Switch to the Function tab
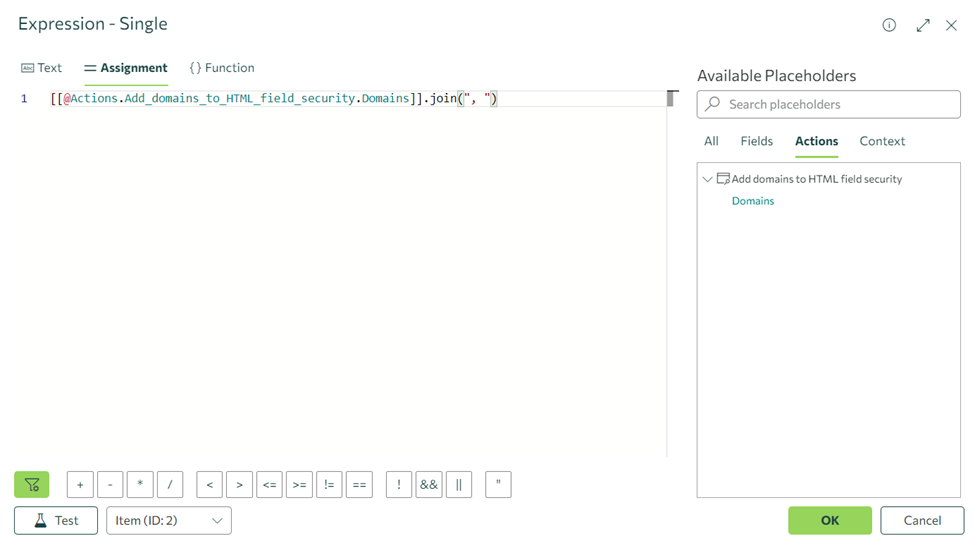This screenshot has height=548, width=975. (222, 68)
